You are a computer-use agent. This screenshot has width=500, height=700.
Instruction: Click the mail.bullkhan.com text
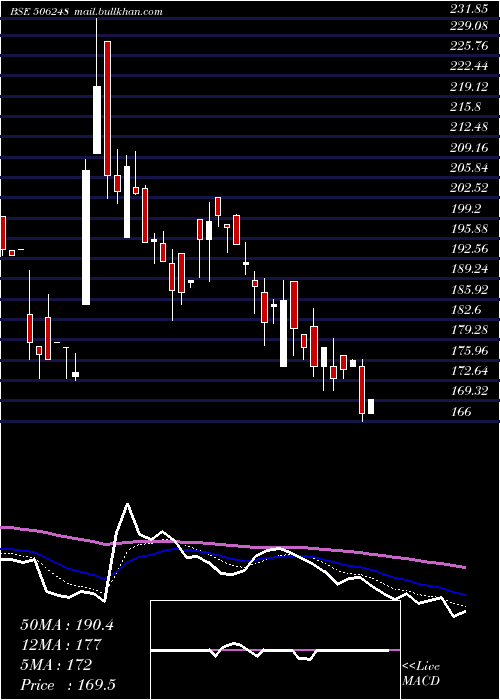click(x=117, y=12)
